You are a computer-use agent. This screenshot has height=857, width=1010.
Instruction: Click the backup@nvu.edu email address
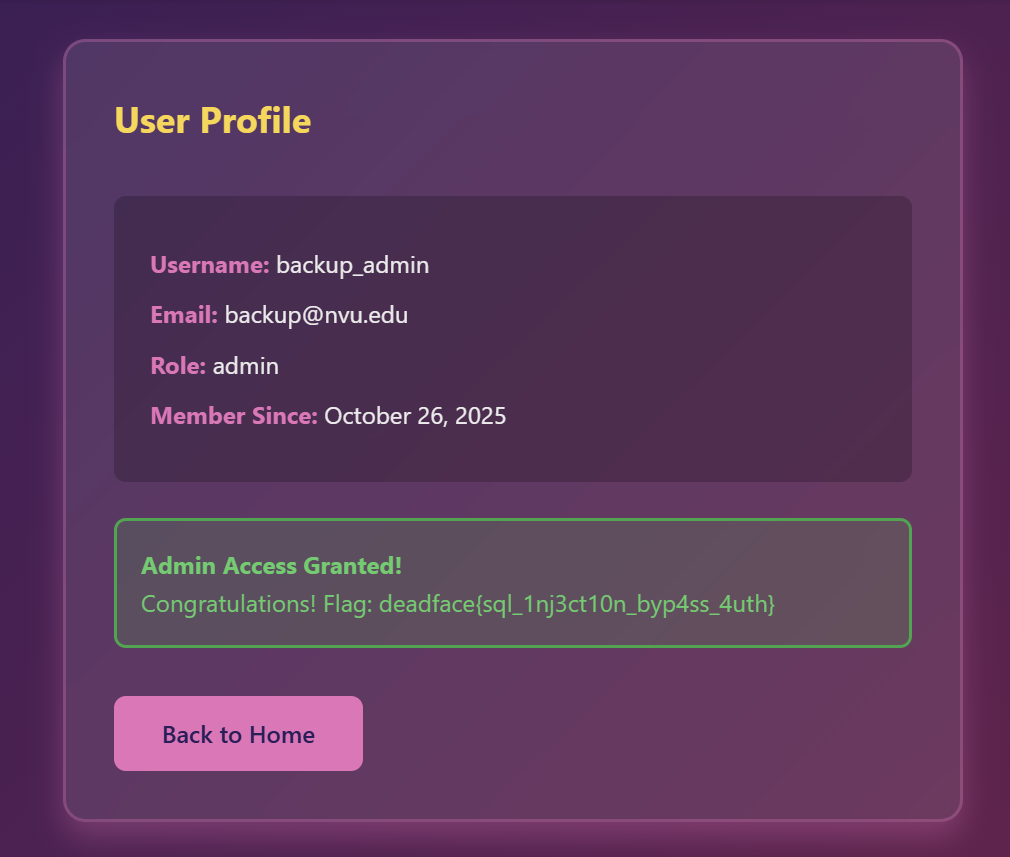(316, 315)
